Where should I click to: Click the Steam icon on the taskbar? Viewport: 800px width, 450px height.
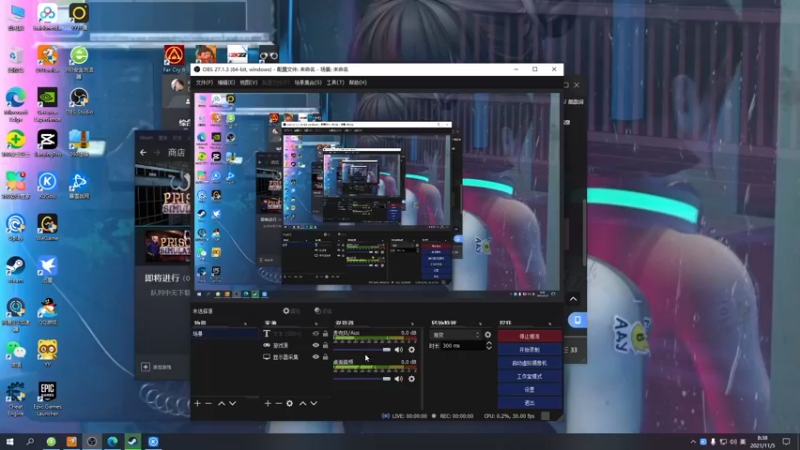click(133, 442)
